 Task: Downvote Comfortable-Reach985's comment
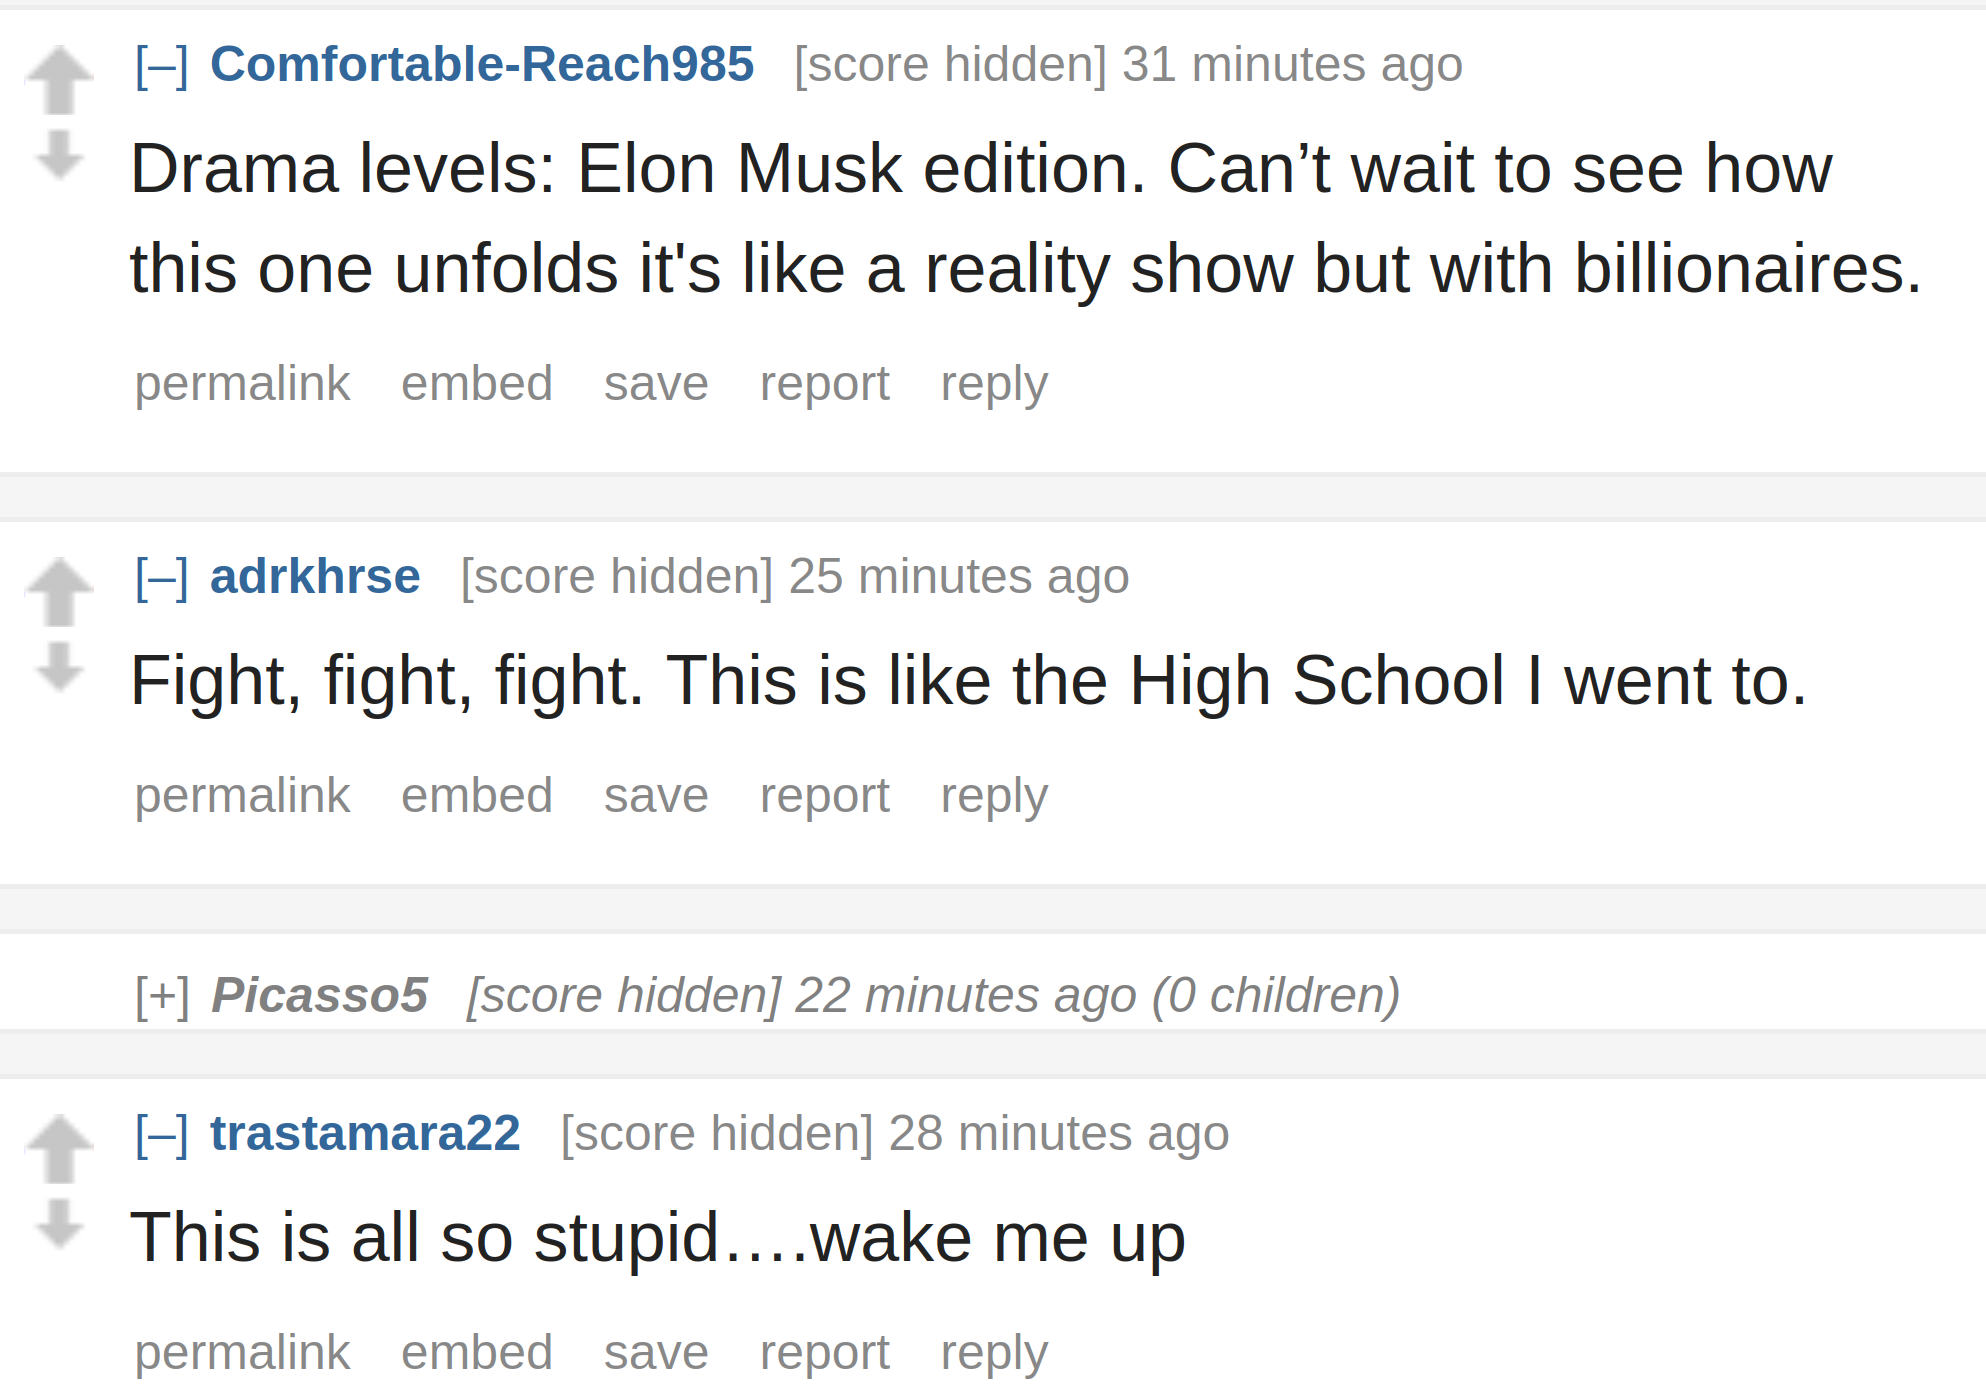59,155
